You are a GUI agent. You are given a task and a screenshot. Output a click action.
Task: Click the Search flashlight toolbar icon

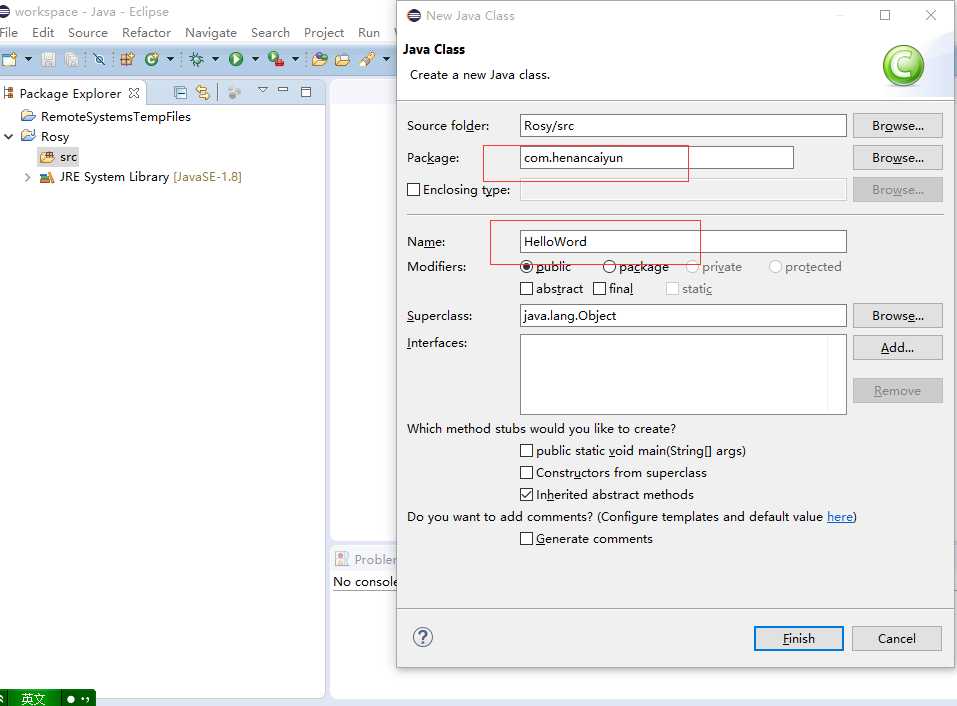click(367, 59)
